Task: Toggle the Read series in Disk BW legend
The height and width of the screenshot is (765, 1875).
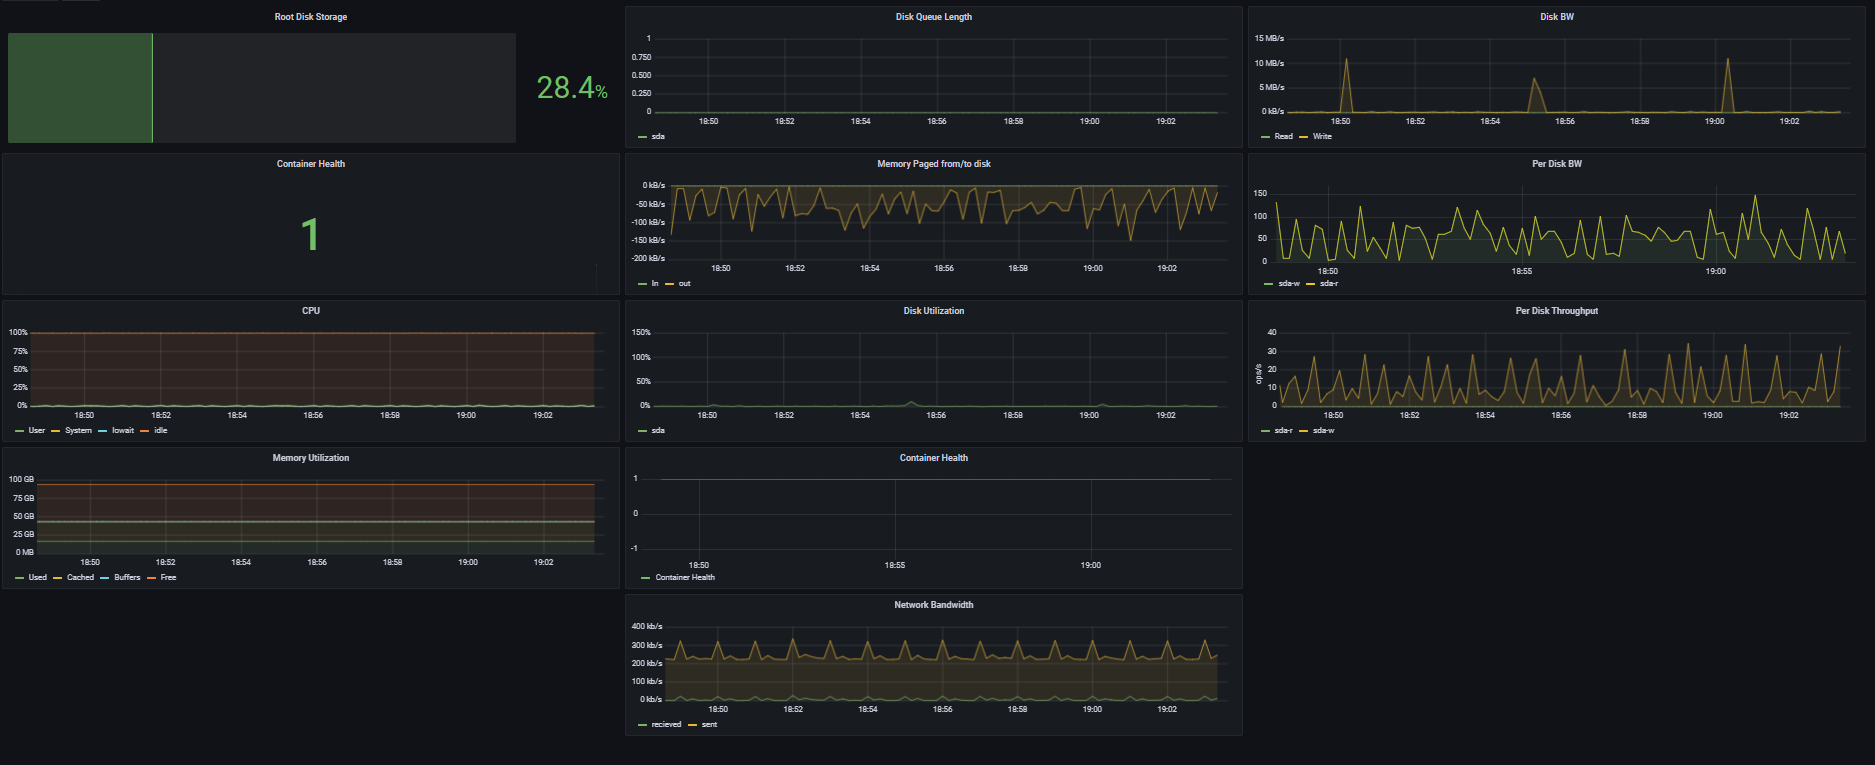Action: point(1283,137)
